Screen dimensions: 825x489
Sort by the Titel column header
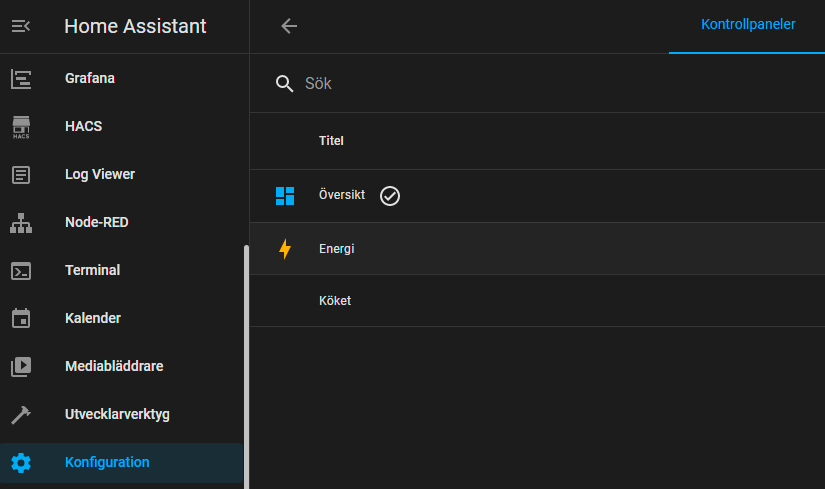tap(331, 141)
